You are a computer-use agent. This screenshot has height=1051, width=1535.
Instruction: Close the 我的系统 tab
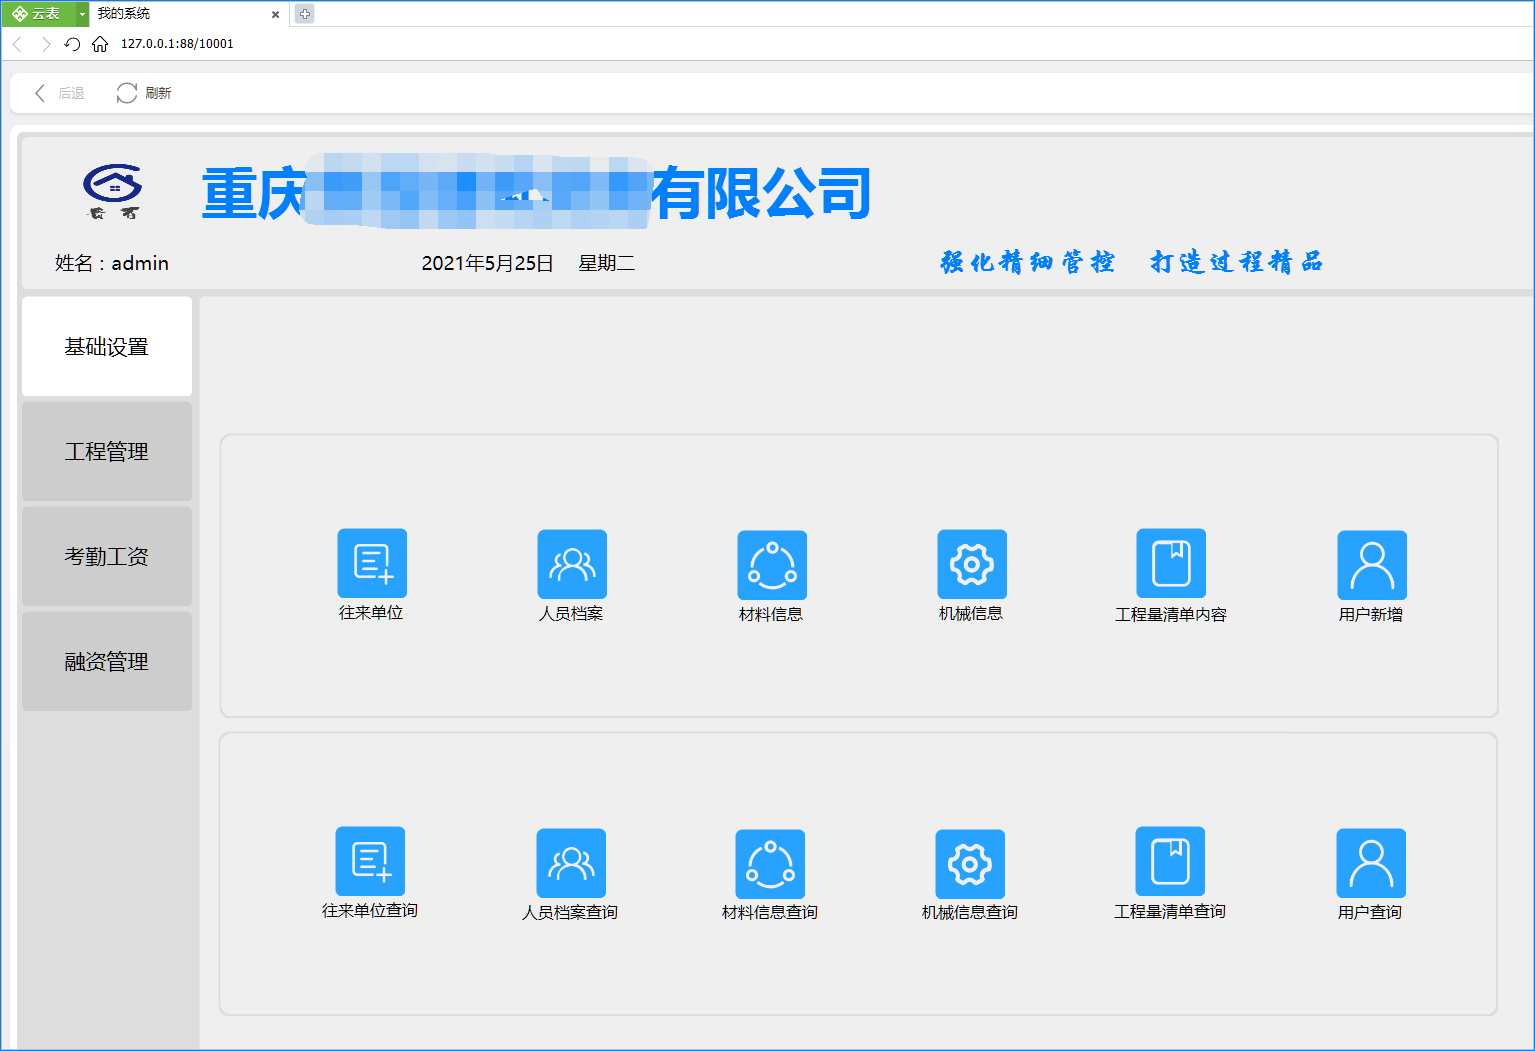pyautogui.click(x=276, y=14)
